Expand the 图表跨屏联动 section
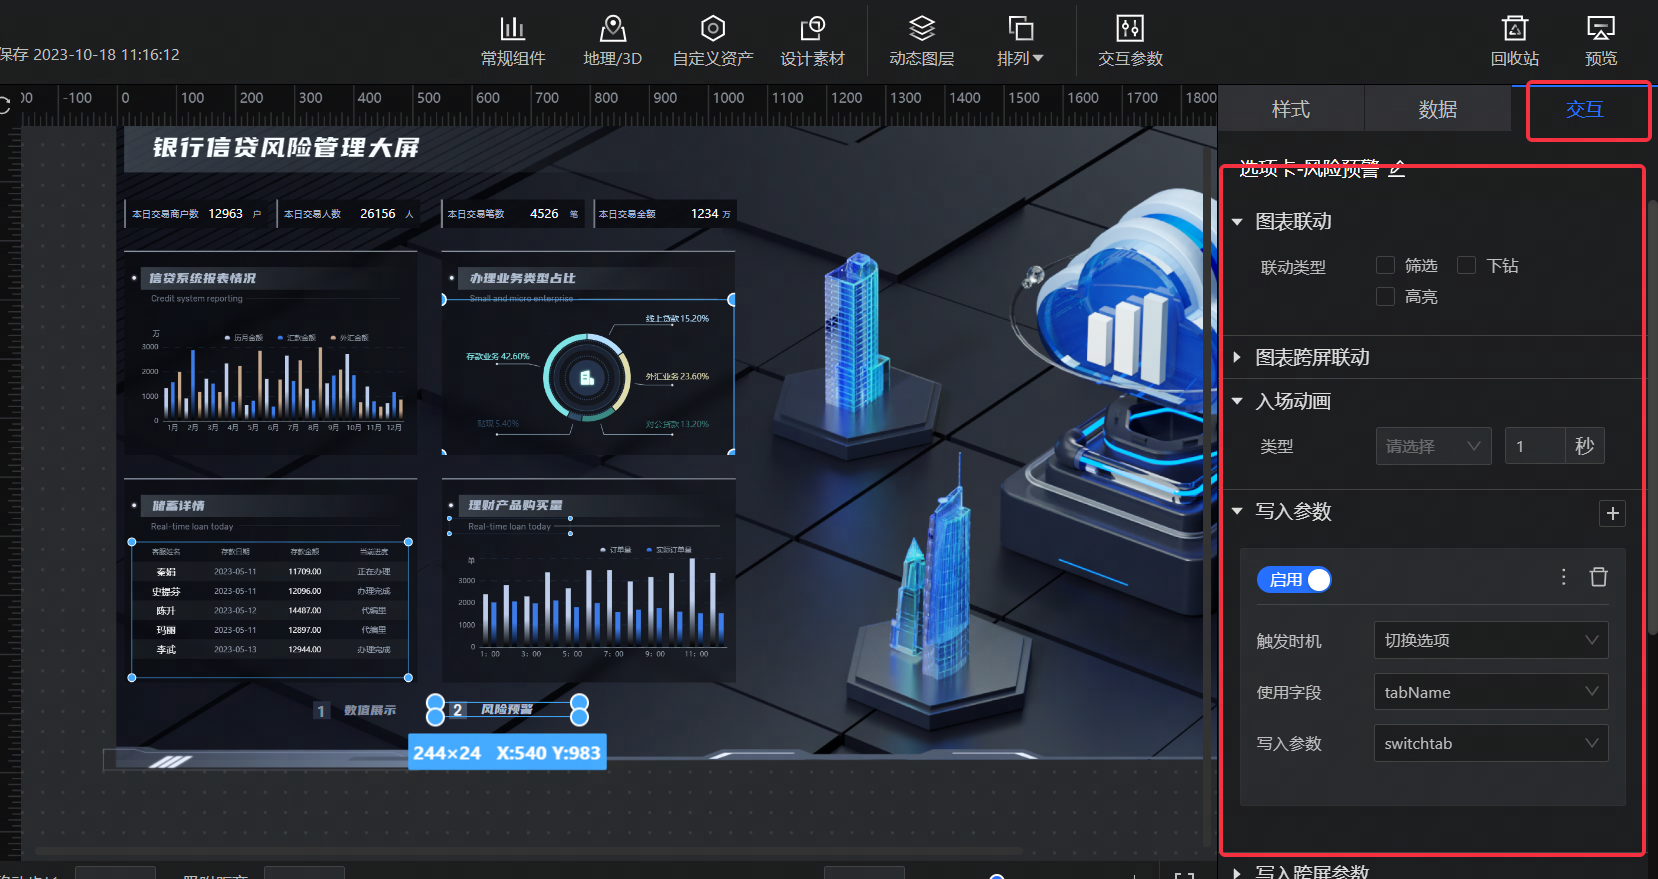 click(1311, 357)
